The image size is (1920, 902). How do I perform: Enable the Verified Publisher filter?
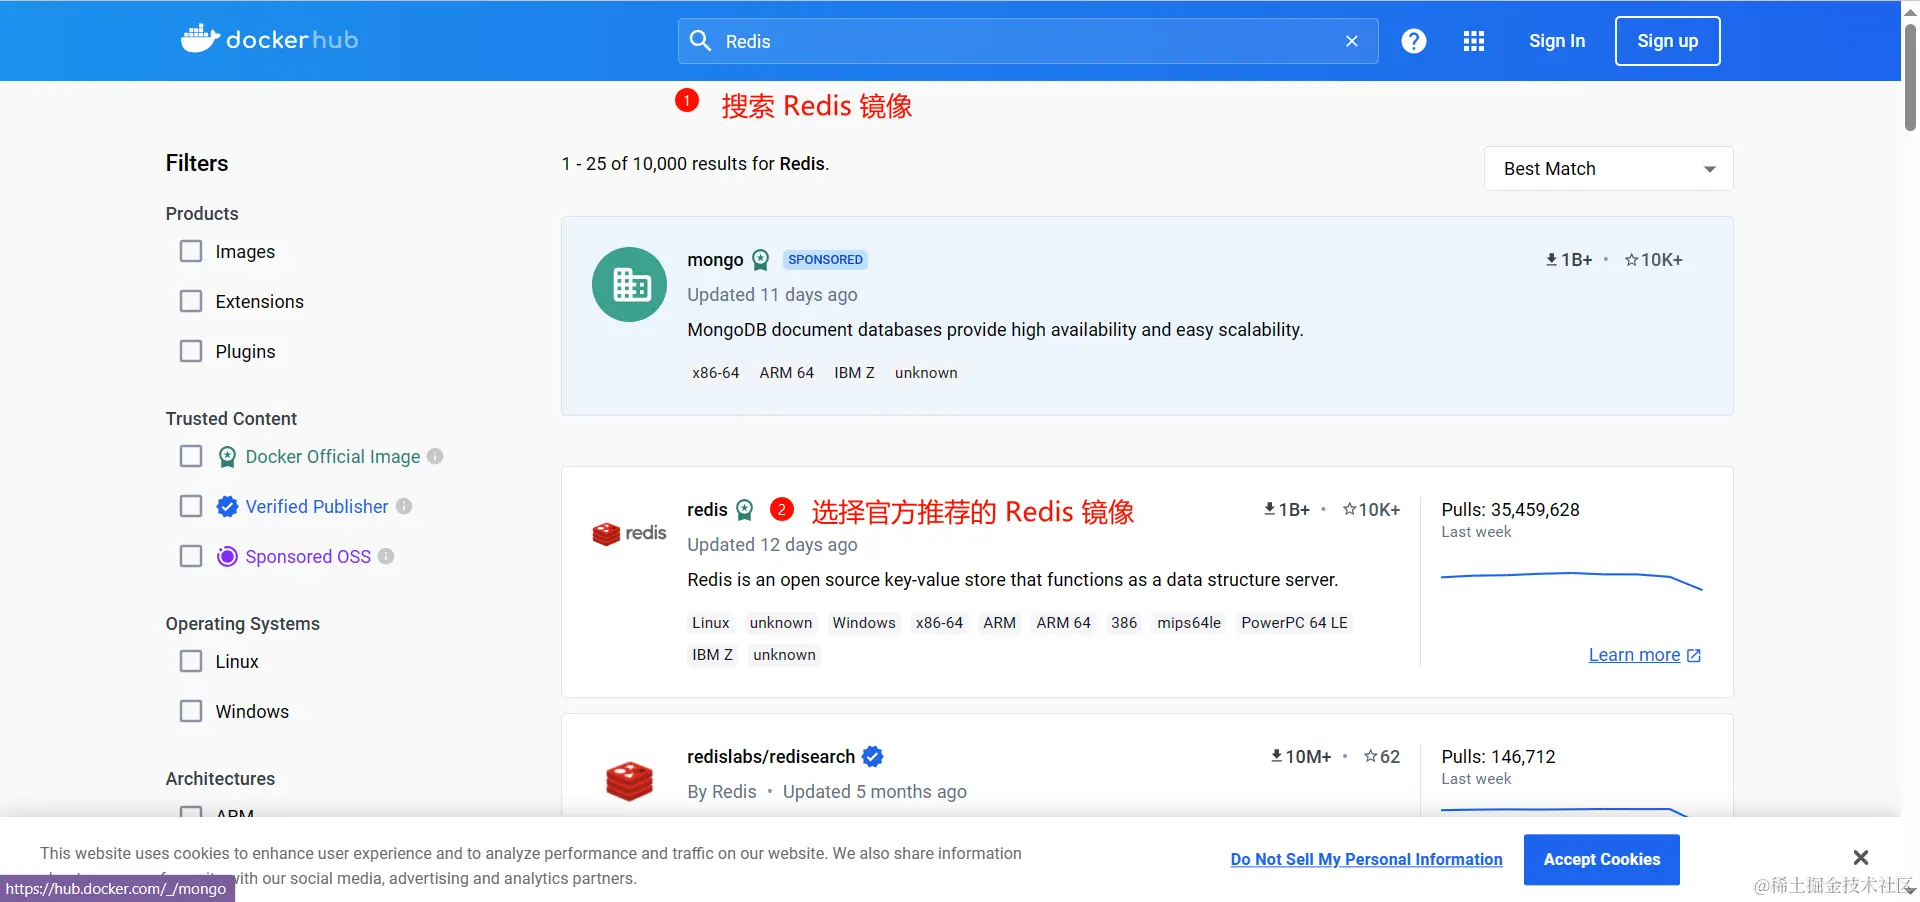pos(191,506)
